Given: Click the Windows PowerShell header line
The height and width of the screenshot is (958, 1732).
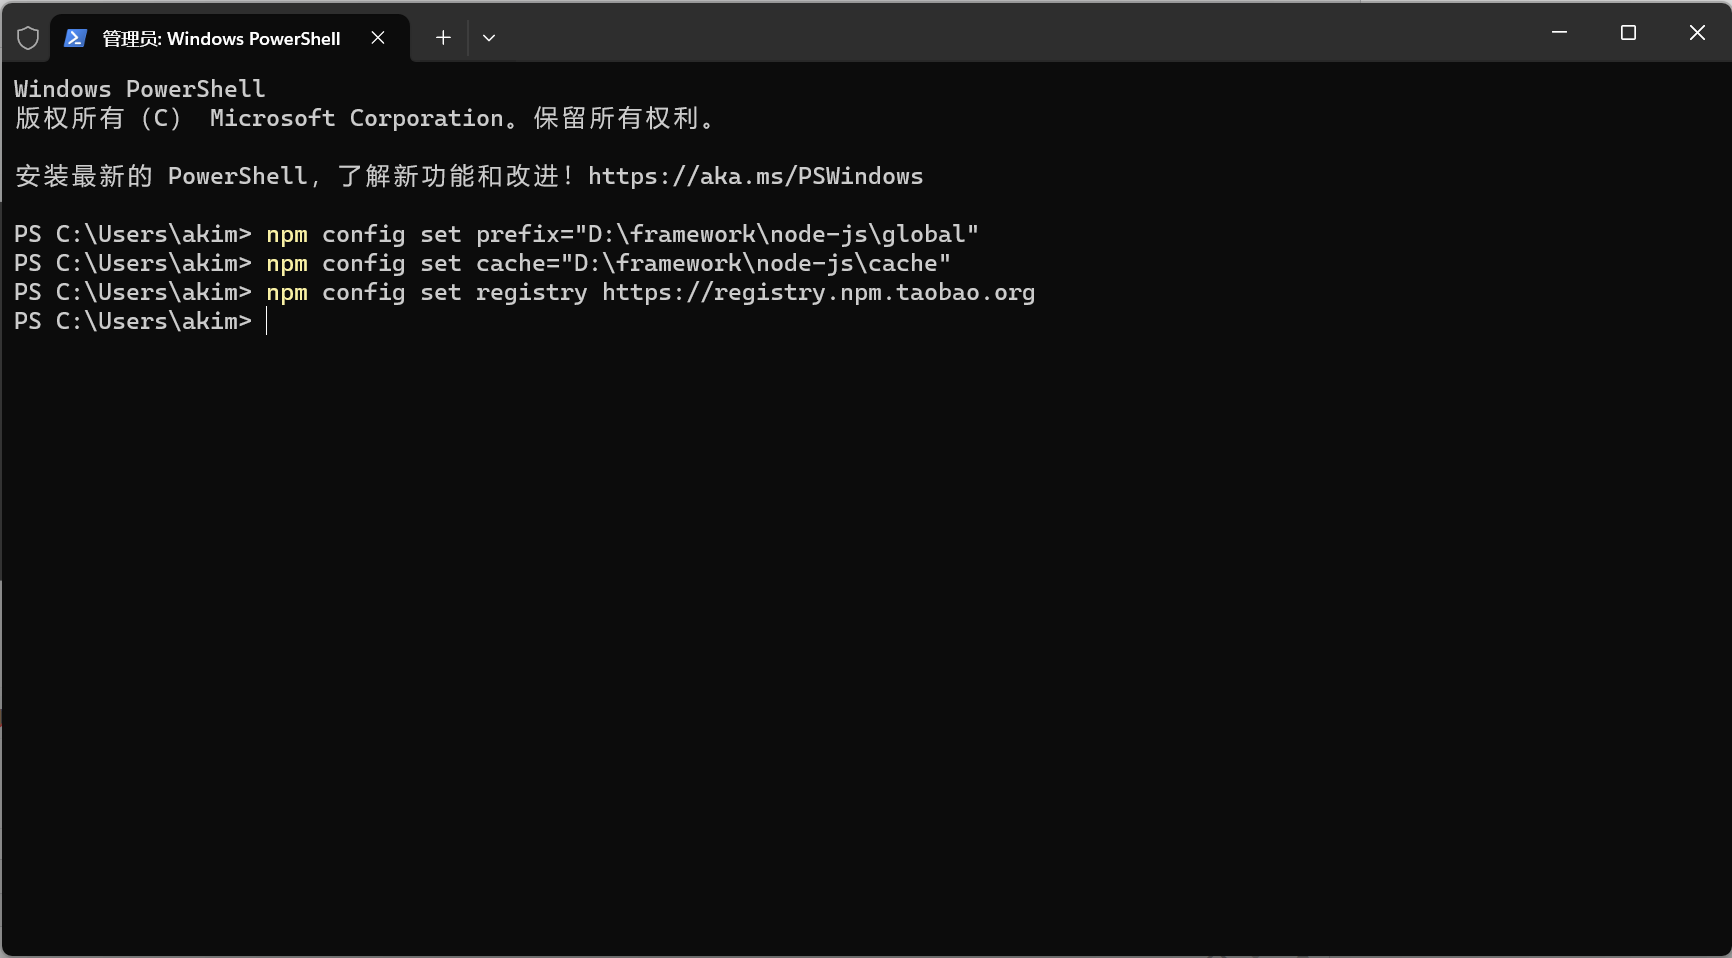Looking at the screenshot, I should (x=140, y=90).
